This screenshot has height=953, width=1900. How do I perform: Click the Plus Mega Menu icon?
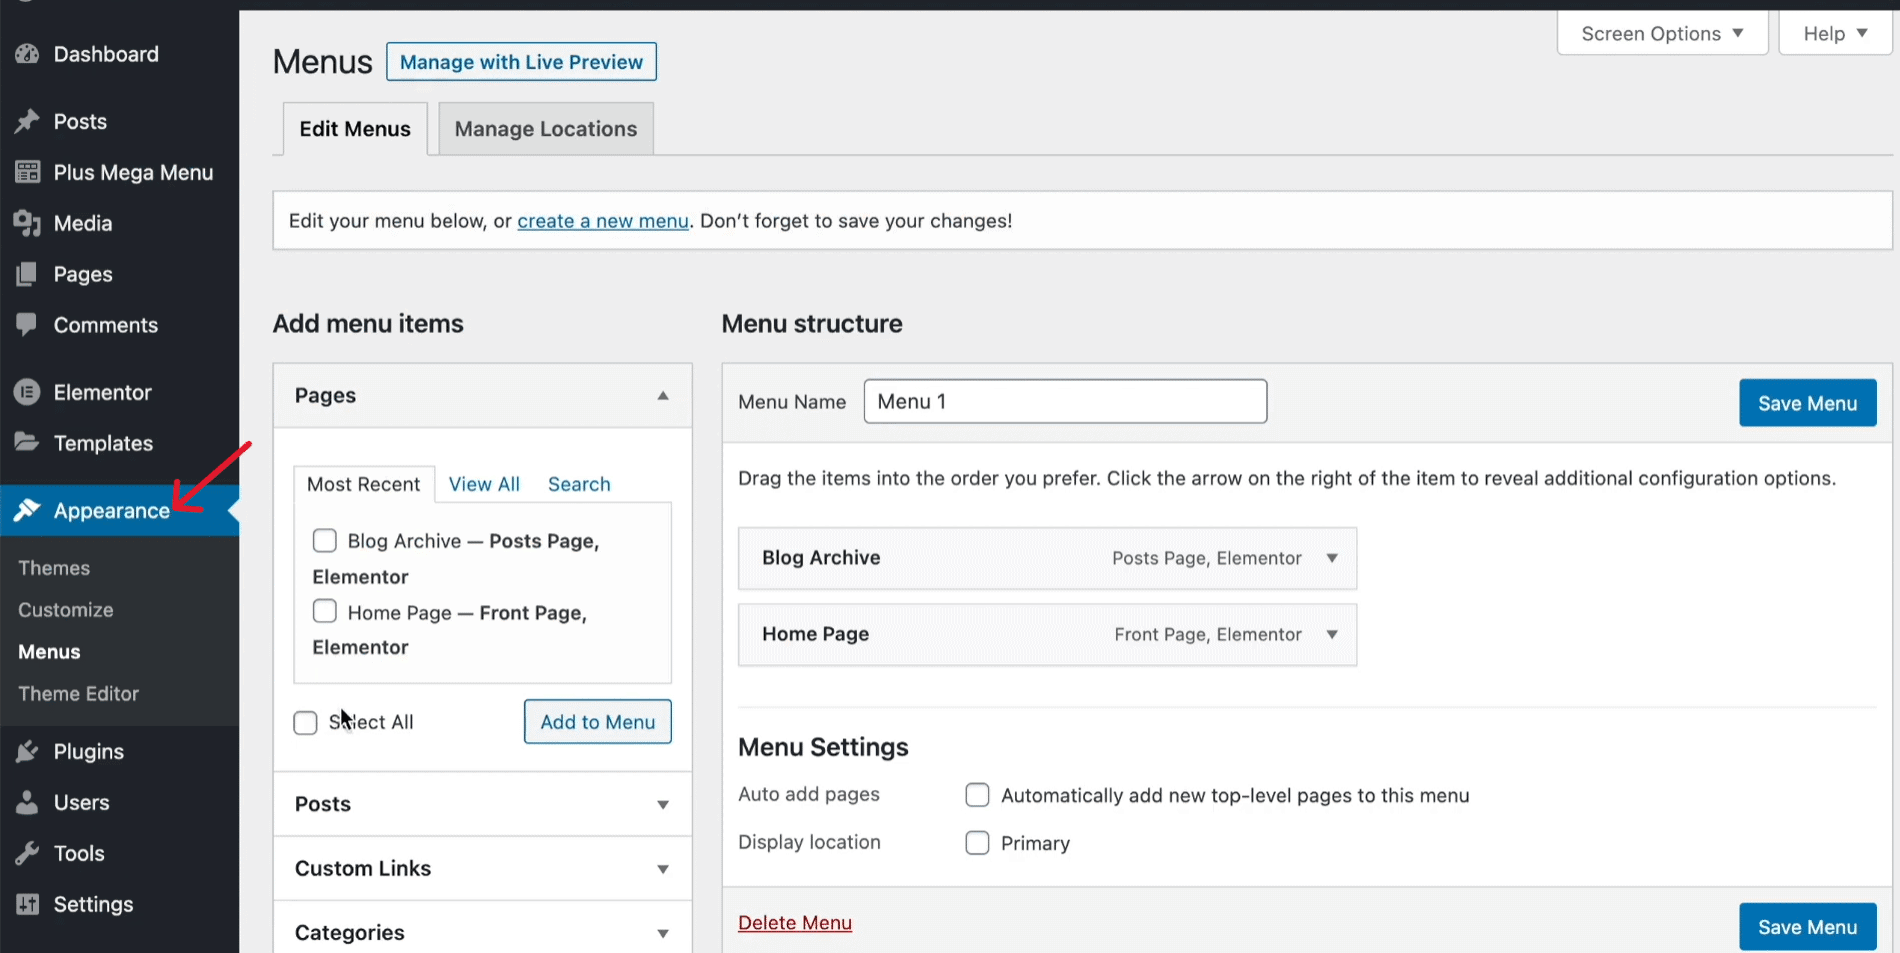(x=27, y=172)
